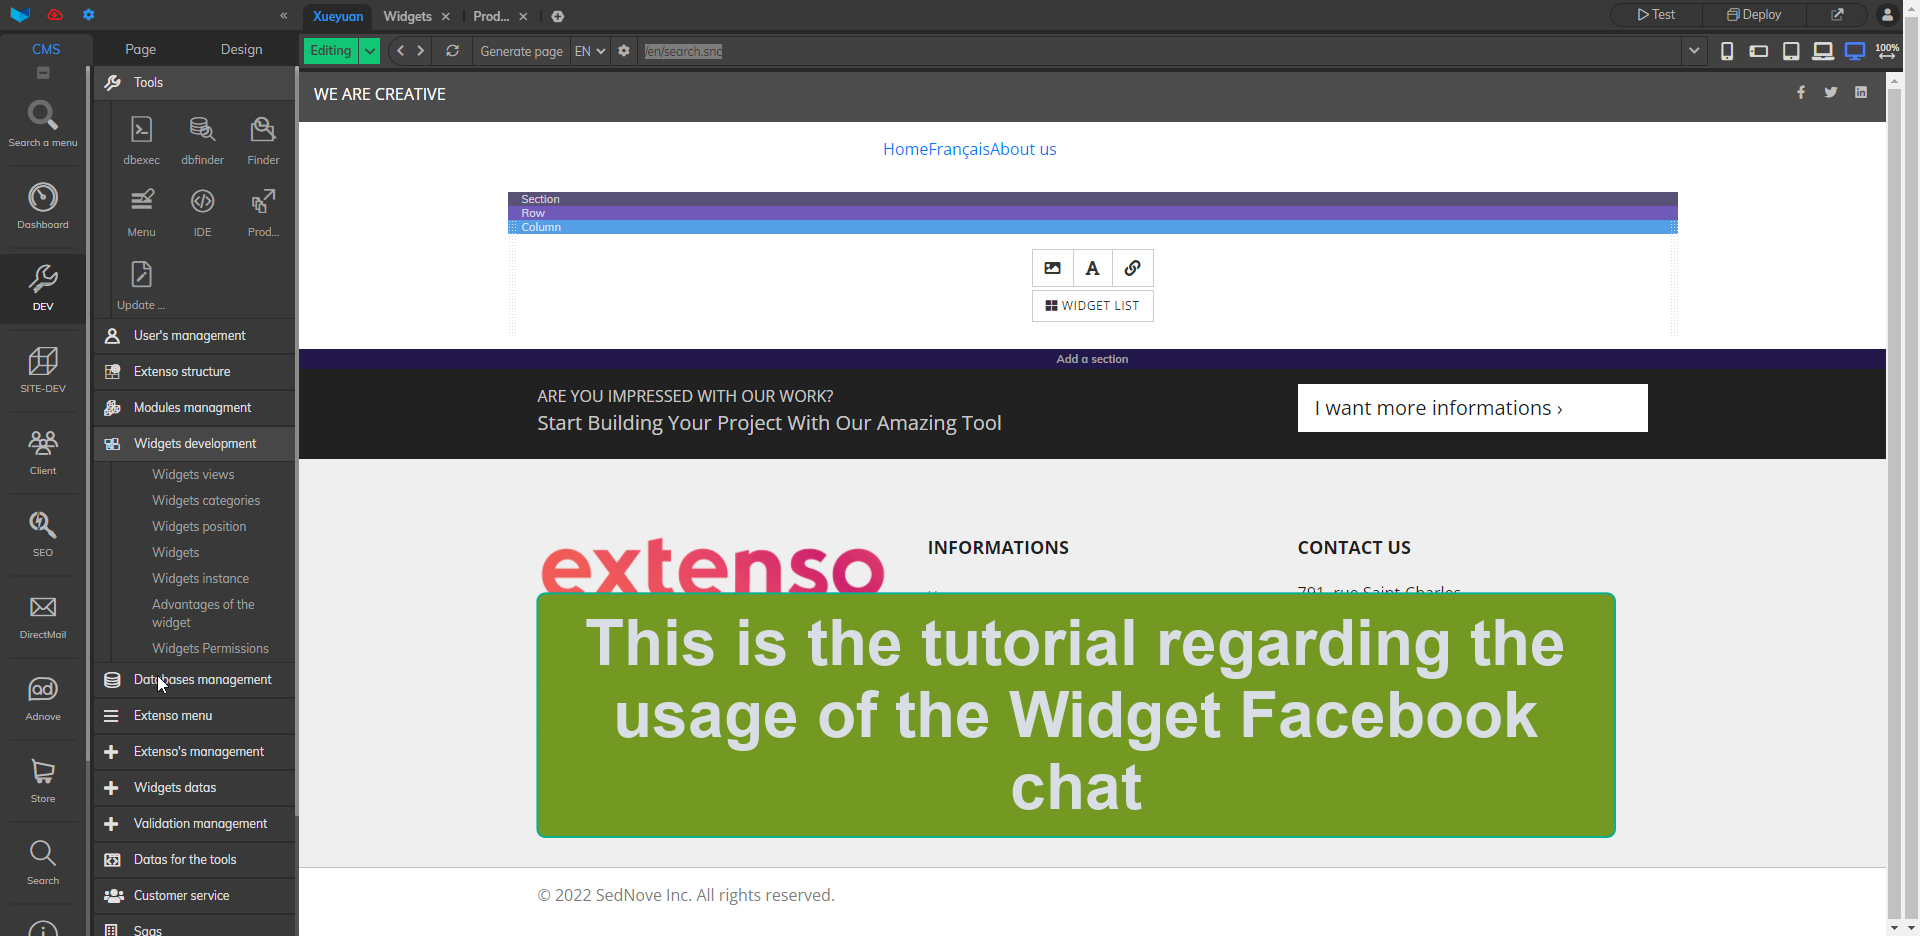
Task: Refresh the page preview
Action: point(452,51)
